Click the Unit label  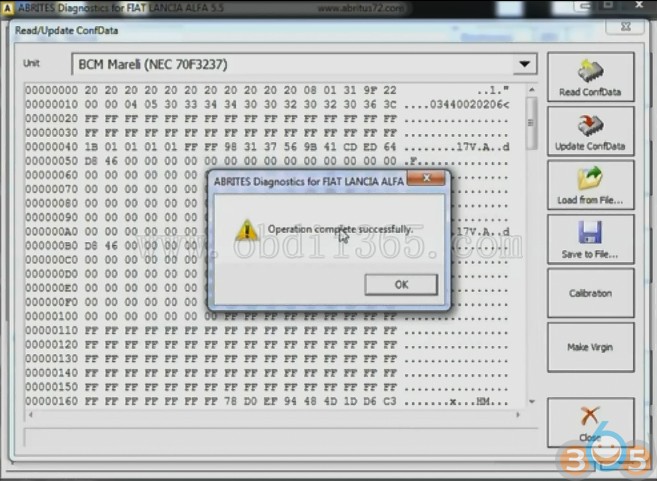tap(31, 63)
